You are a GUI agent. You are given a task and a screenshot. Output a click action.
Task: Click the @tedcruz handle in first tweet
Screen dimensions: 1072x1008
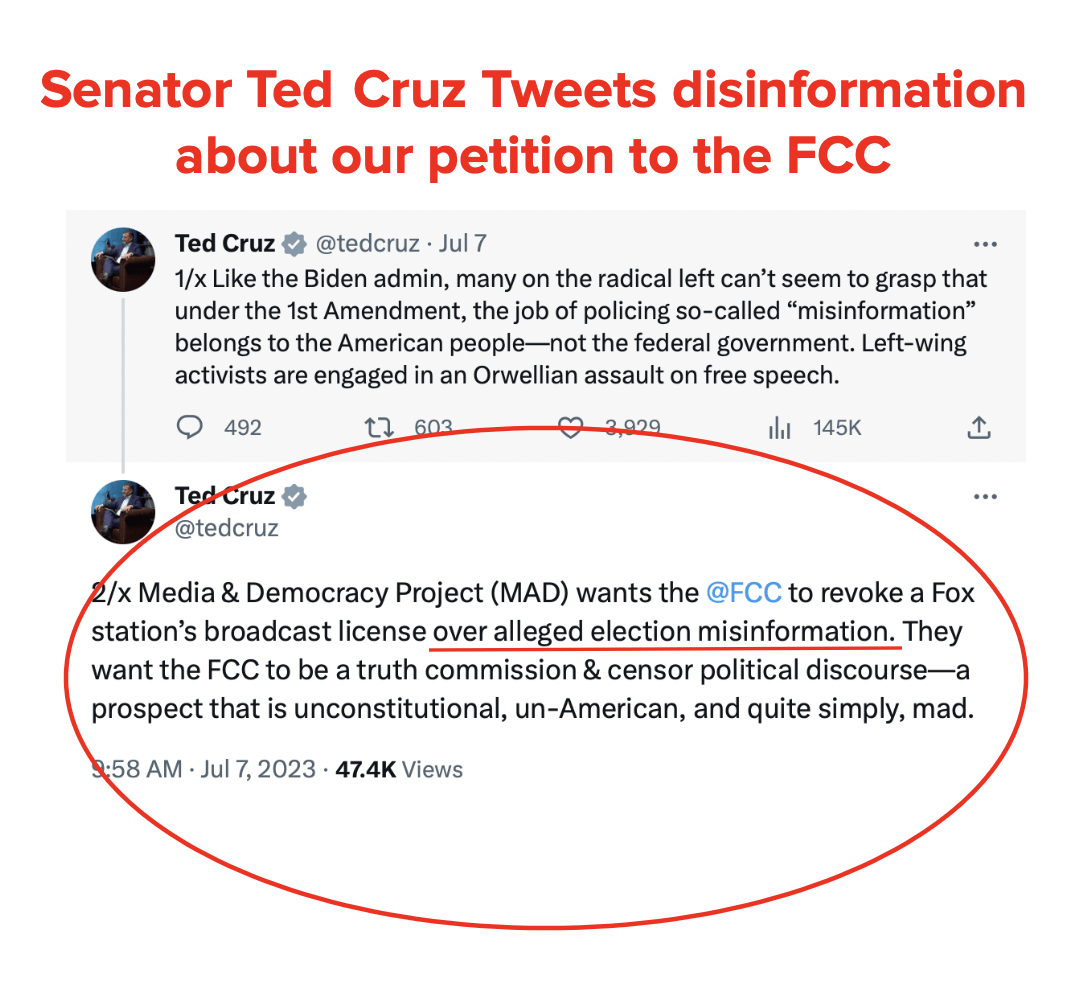[367, 243]
